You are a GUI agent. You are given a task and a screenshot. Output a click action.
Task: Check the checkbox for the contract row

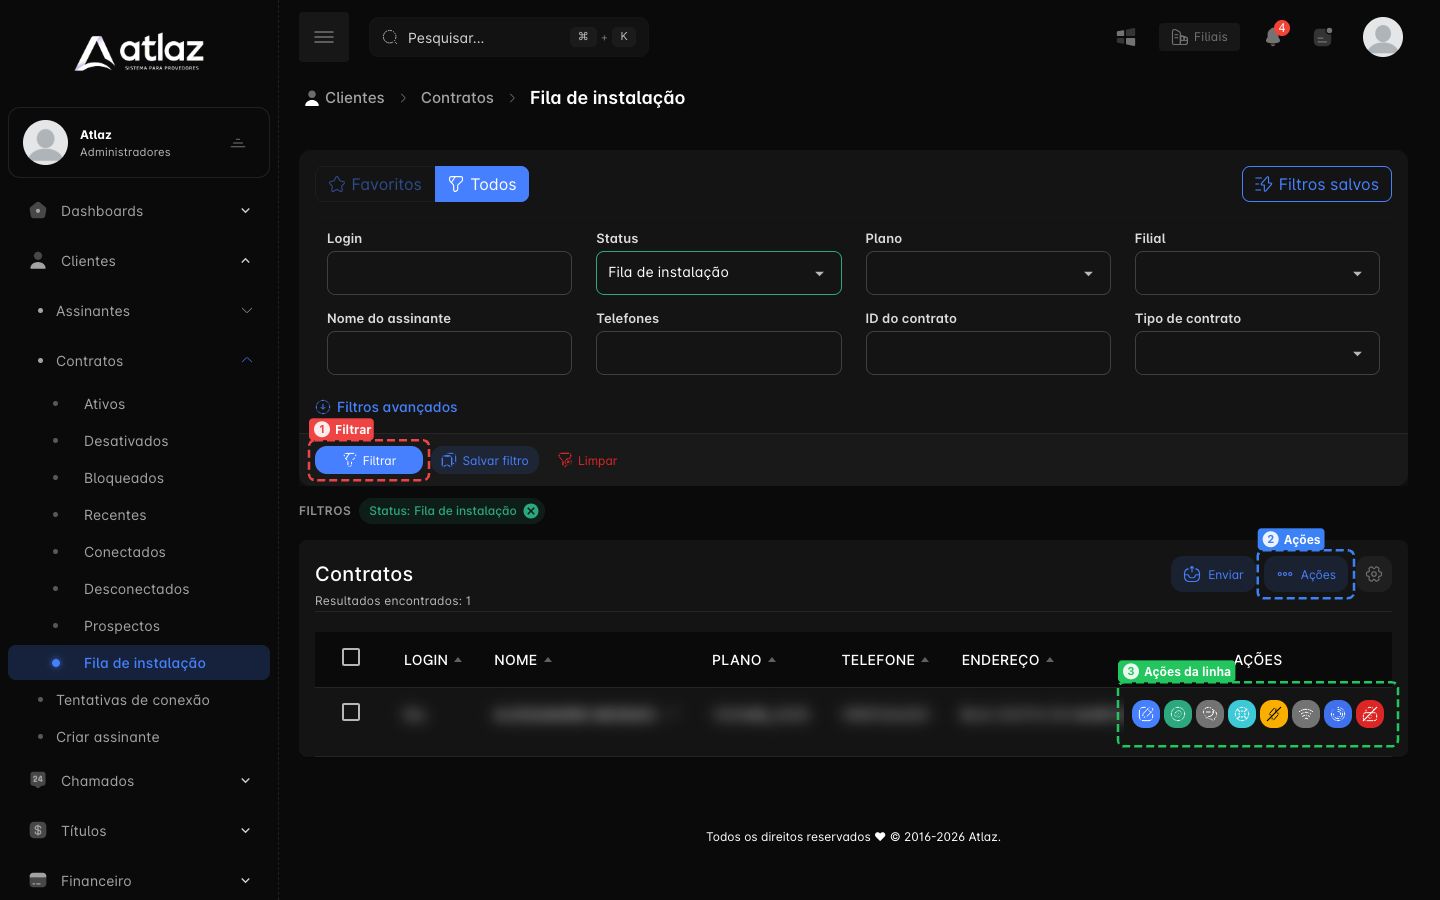pyautogui.click(x=351, y=712)
